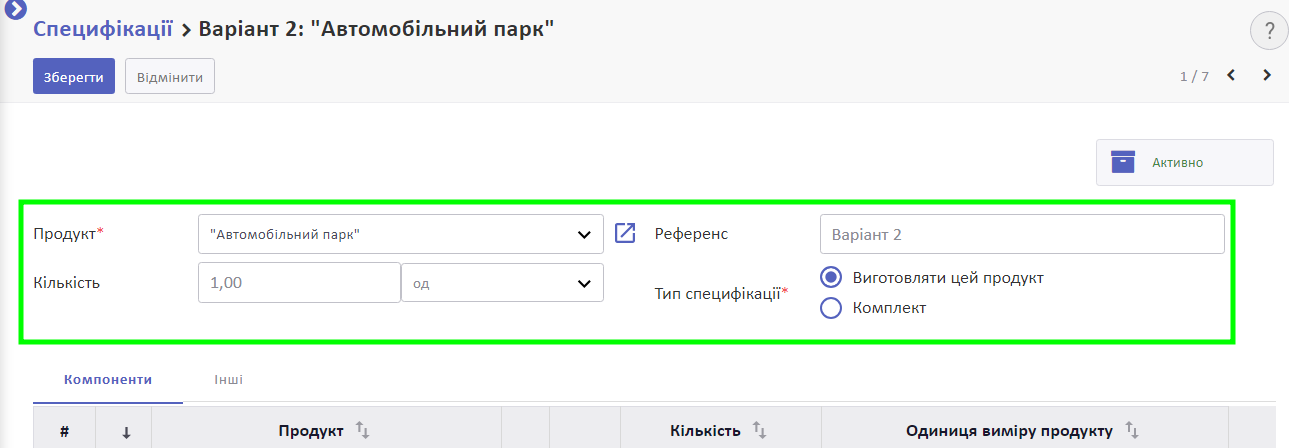The width and height of the screenshot is (1289, 448).
Task: Select the 'Комплект' radio option
Action: (x=831, y=308)
